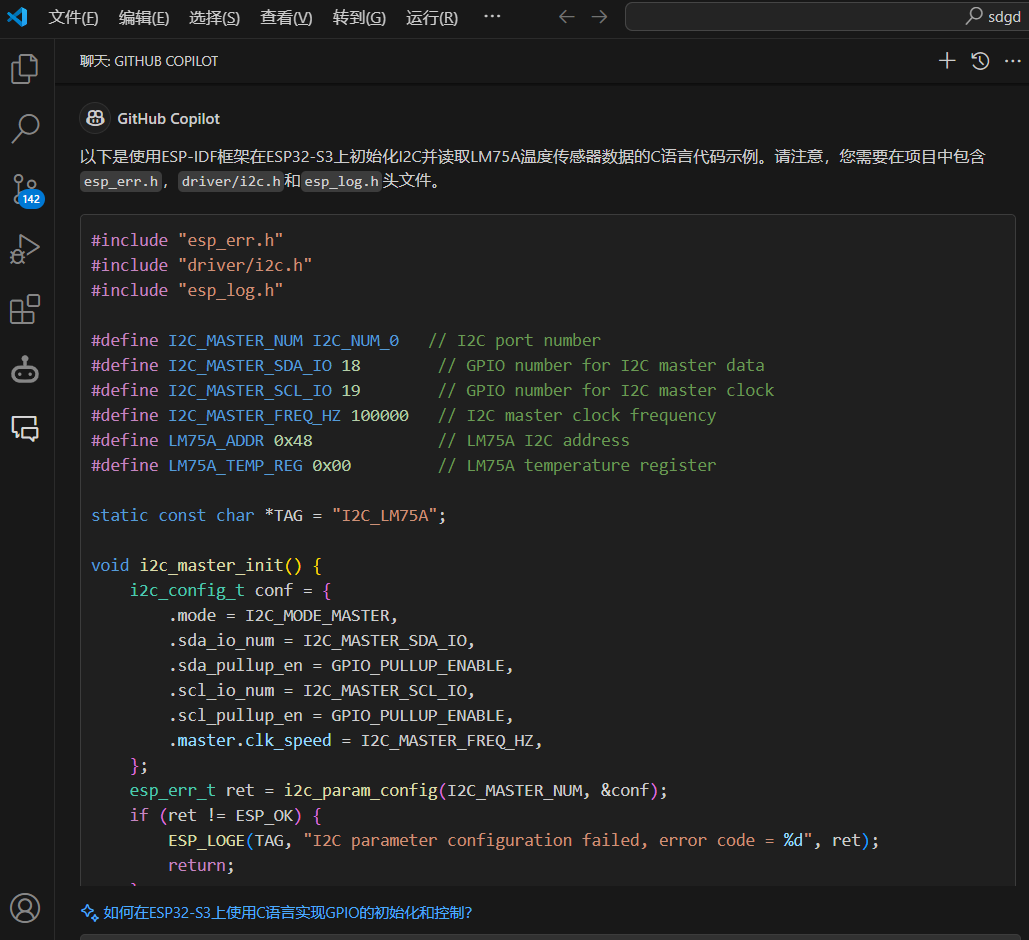
Task: Click the driver/i2c.h inline code text
Action: coord(231,181)
